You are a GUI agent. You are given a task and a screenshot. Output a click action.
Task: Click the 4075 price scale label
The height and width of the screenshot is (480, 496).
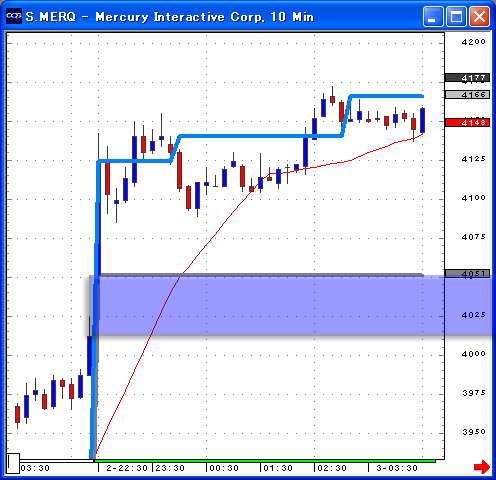click(x=473, y=237)
